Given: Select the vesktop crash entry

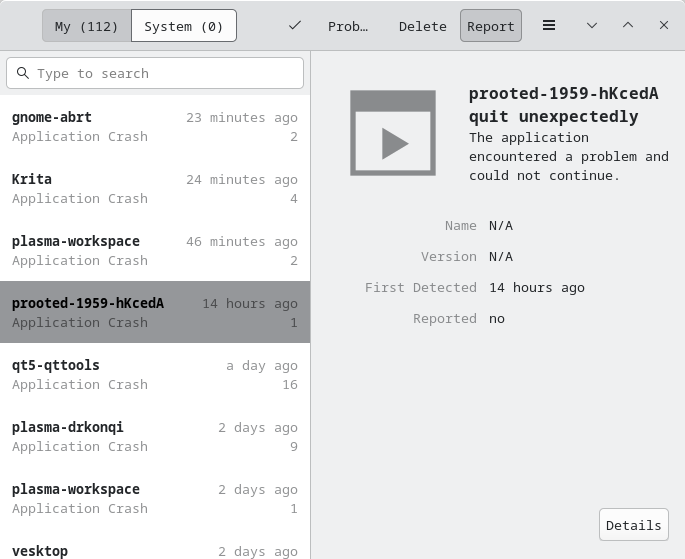Looking at the screenshot, I should coord(155,548).
